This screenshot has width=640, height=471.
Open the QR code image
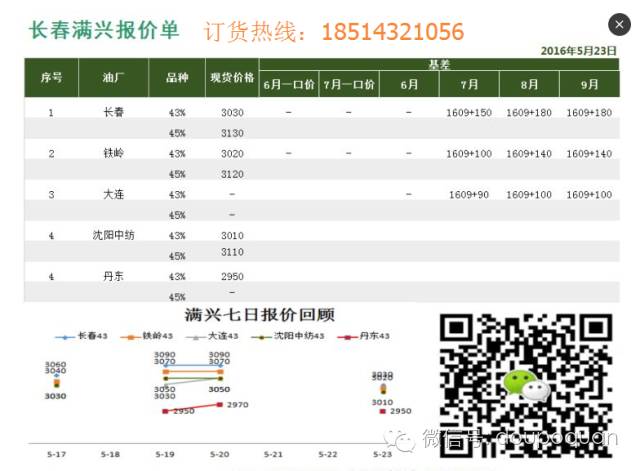click(x=526, y=385)
